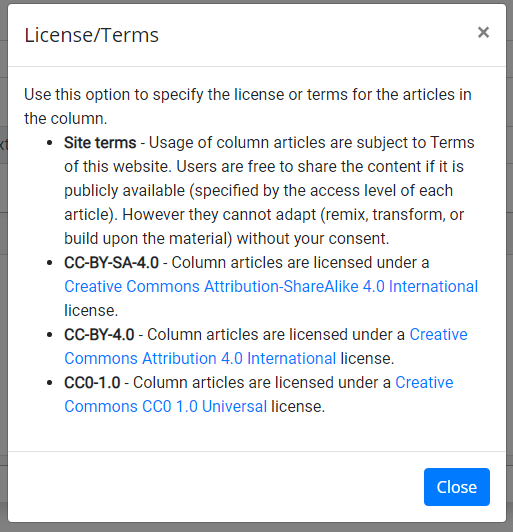Select the bold CC-BY-4.0 label

pos(99,335)
